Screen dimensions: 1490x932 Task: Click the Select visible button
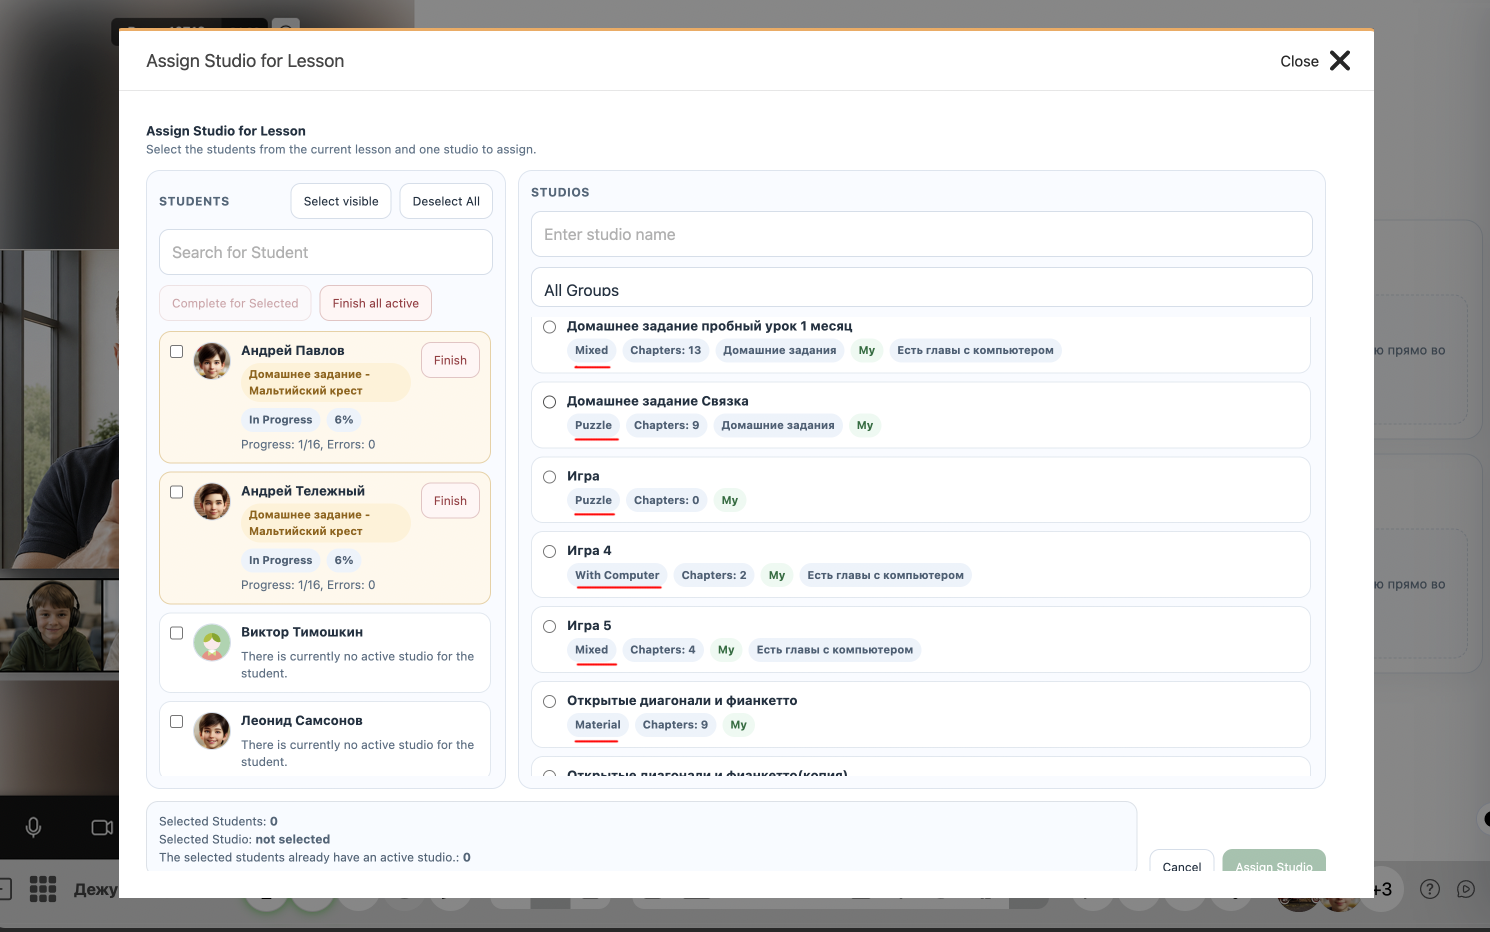pyautogui.click(x=341, y=201)
